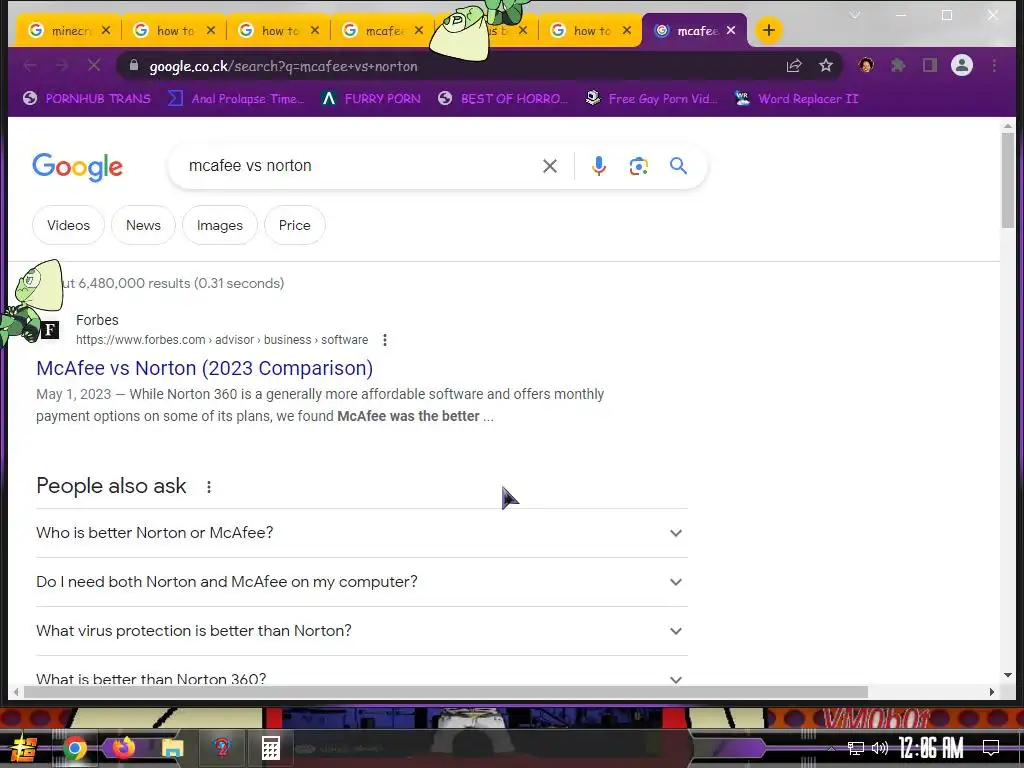The image size is (1024, 768).
Task: Launch Firefox from the taskbar
Action: (123, 746)
